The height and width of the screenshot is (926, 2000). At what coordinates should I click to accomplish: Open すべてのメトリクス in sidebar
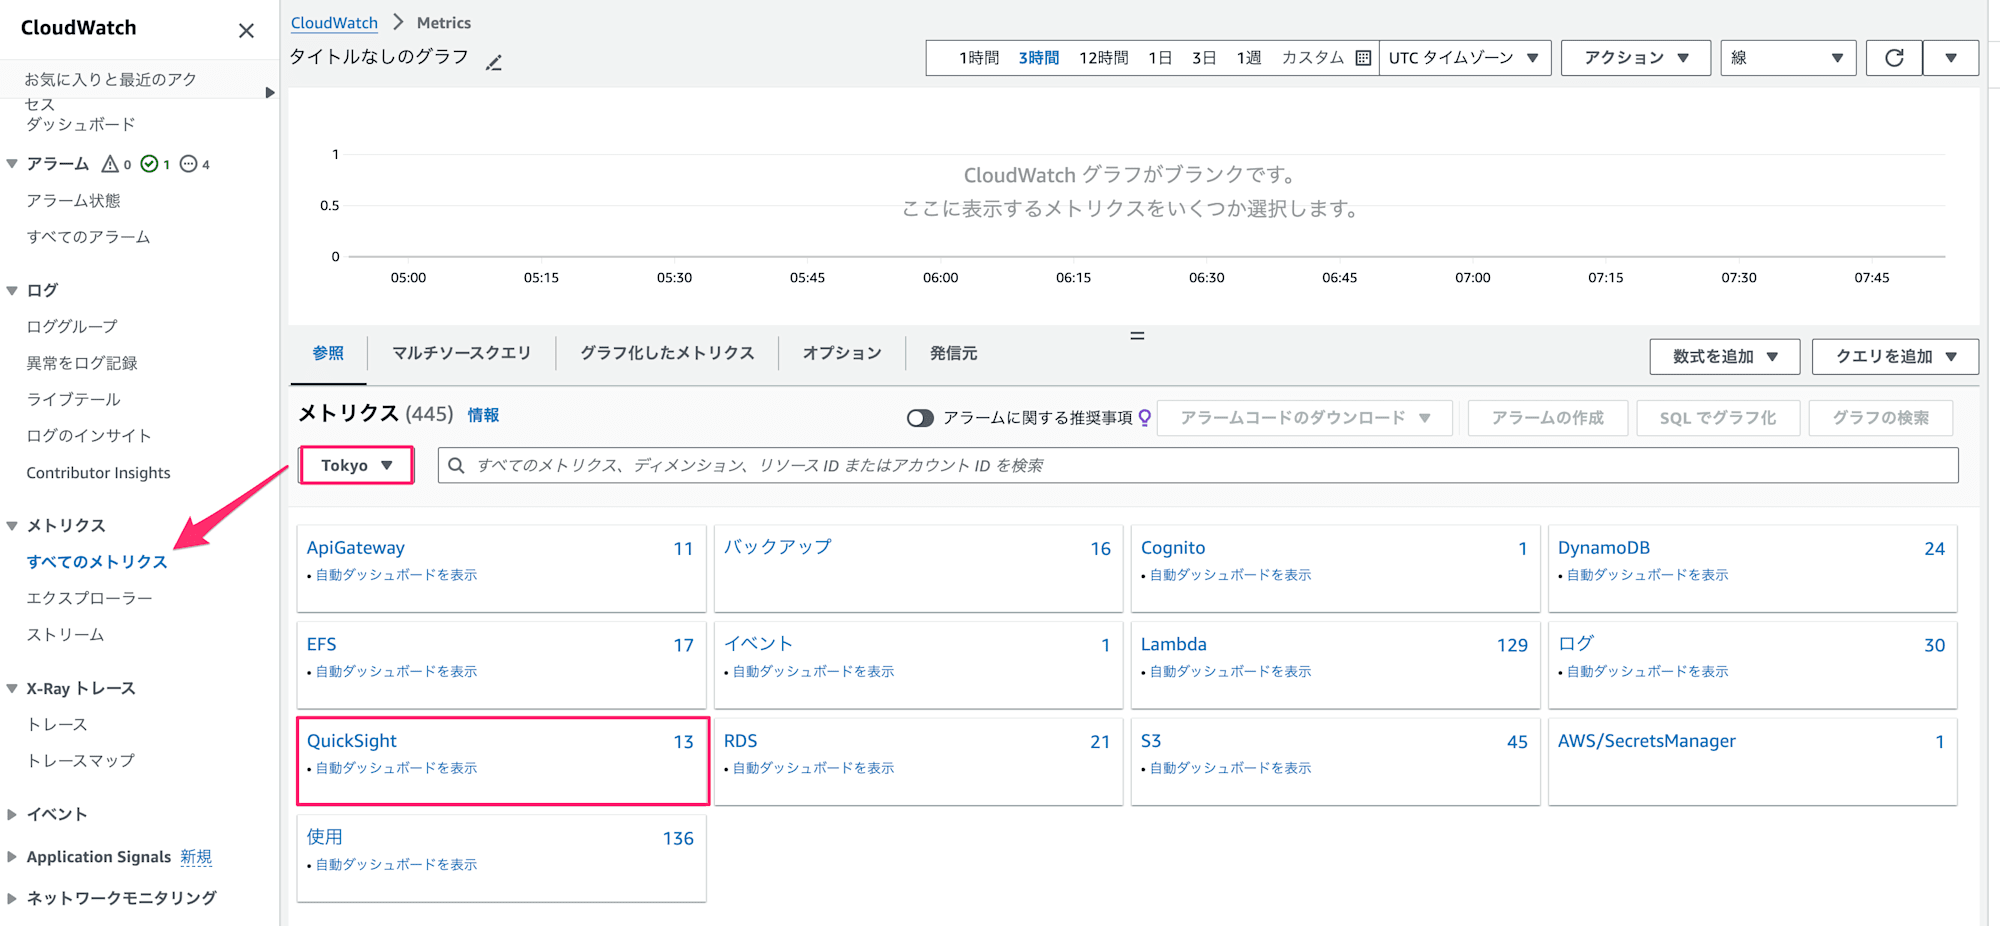pyautogui.click(x=97, y=562)
